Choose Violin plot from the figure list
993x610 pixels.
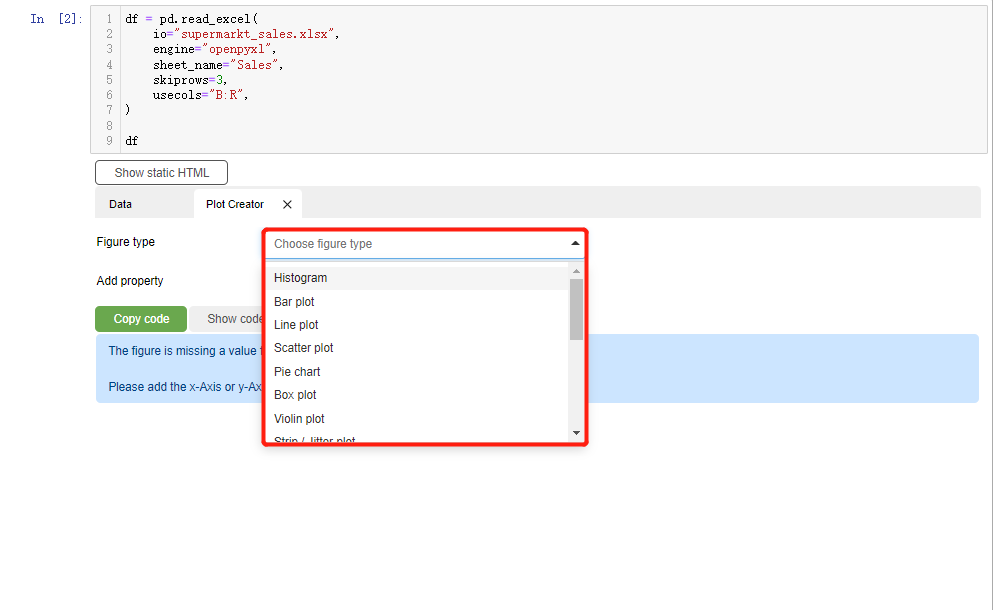point(417,419)
